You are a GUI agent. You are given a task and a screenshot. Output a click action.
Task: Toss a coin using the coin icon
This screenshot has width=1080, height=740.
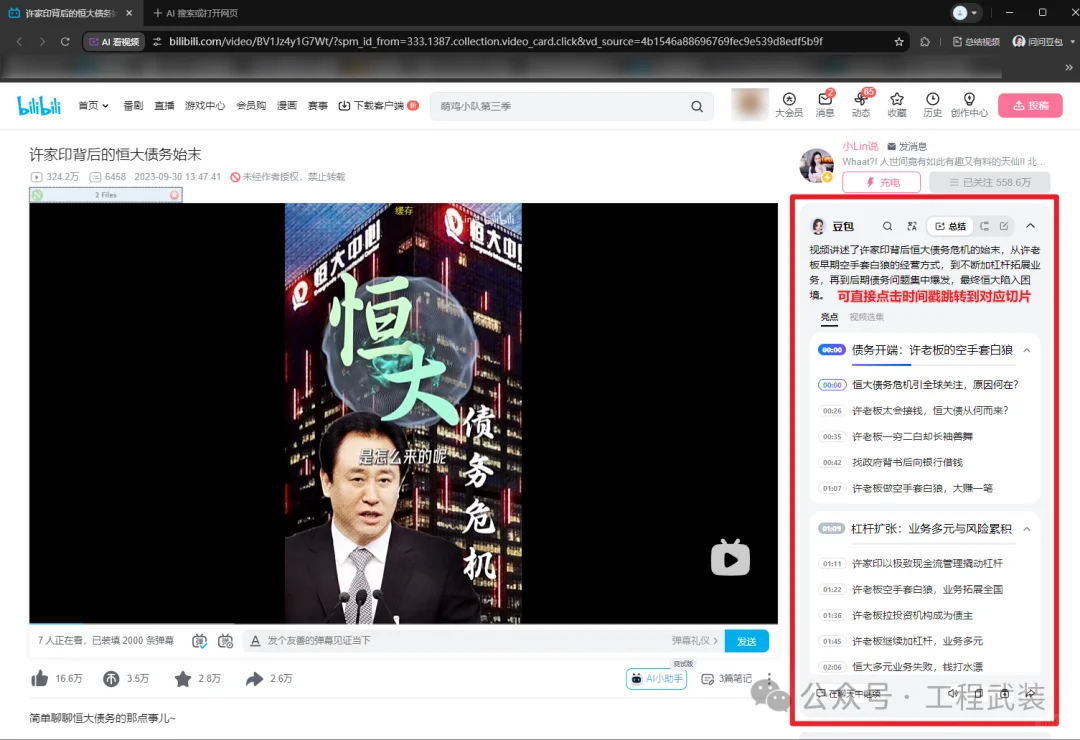pyautogui.click(x=109, y=678)
